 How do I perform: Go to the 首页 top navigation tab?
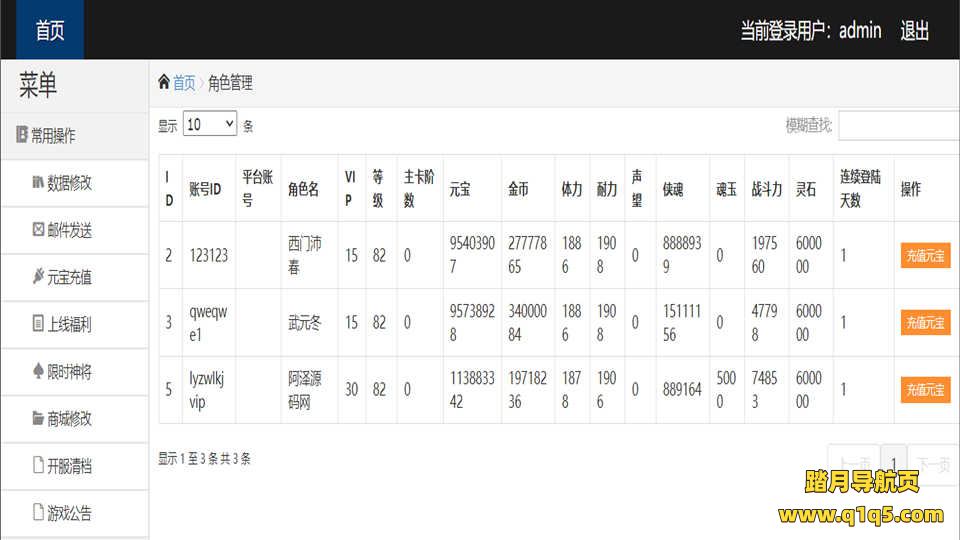[x=50, y=30]
